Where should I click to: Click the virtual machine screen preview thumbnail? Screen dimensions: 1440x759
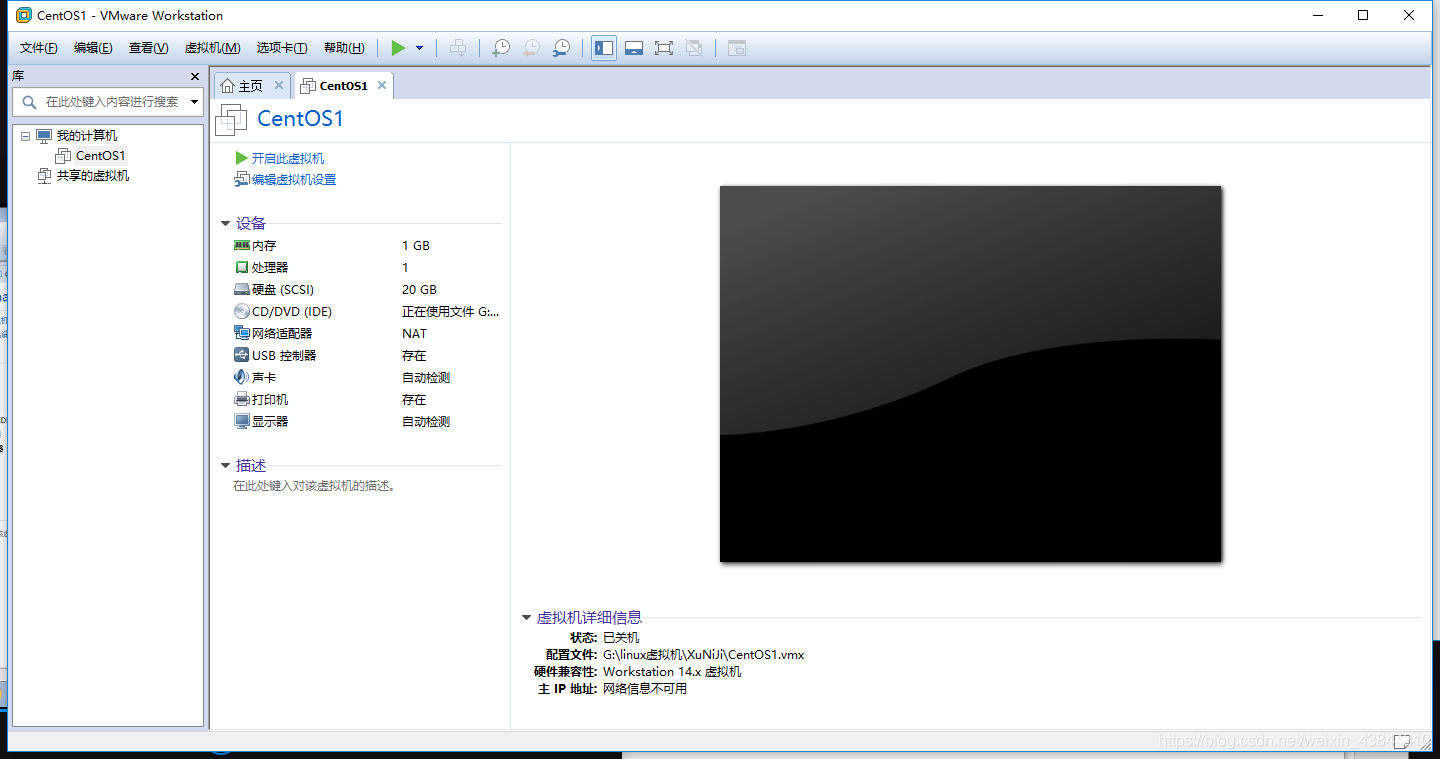coord(970,374)
